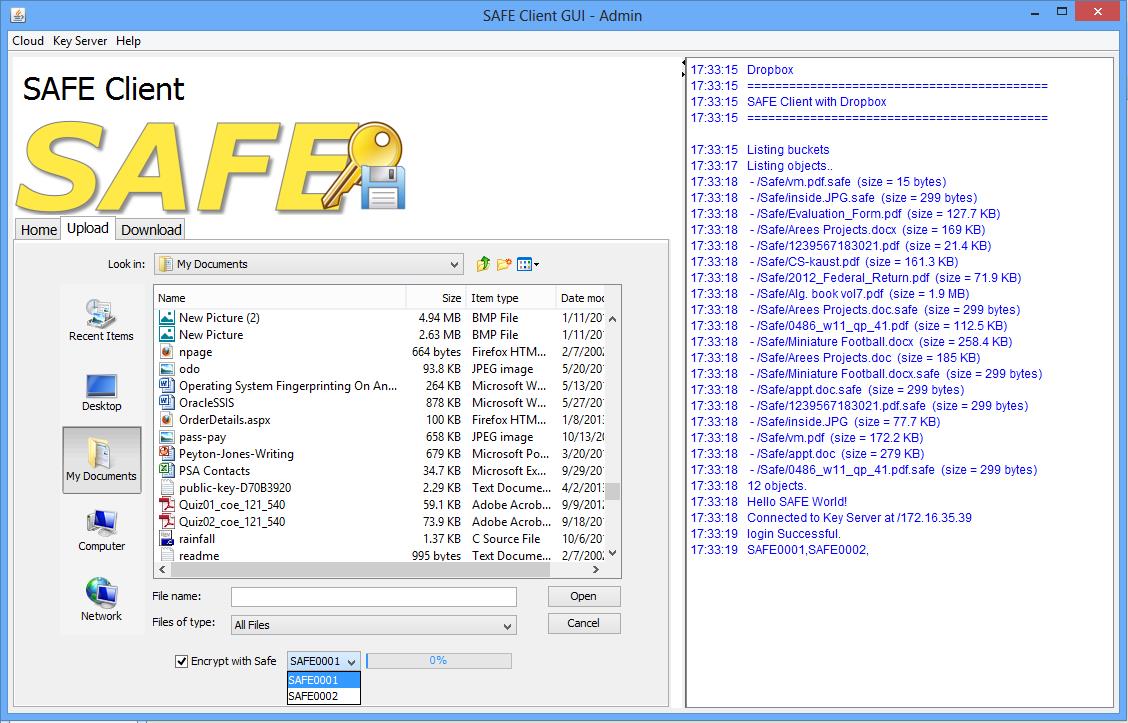
Task: Open the view menu icon
Action: 527,264
